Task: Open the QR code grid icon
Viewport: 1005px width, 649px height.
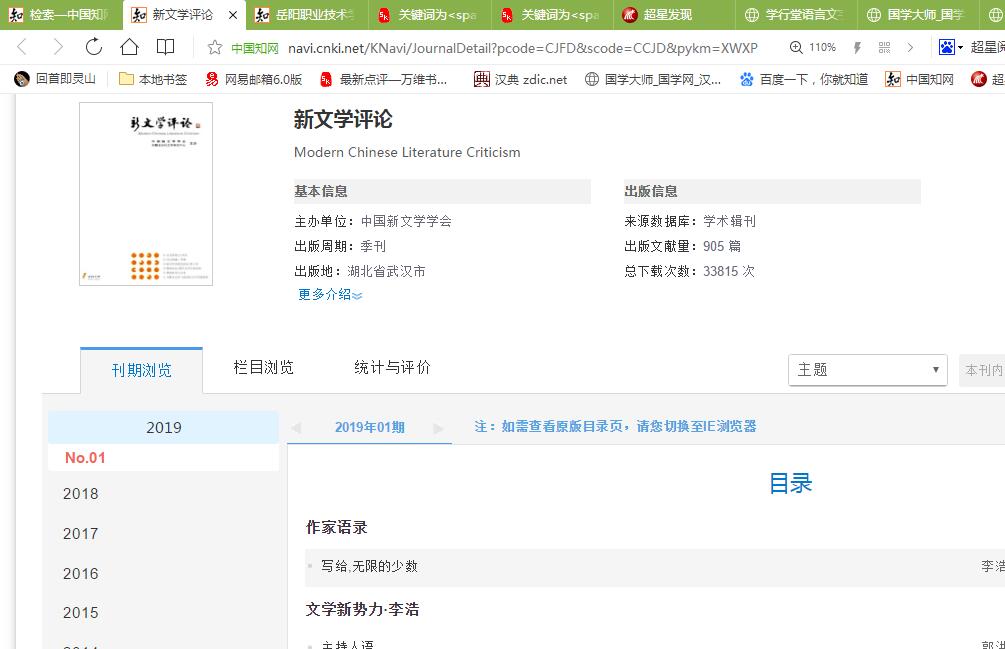Action: click(x=884, y=47)
